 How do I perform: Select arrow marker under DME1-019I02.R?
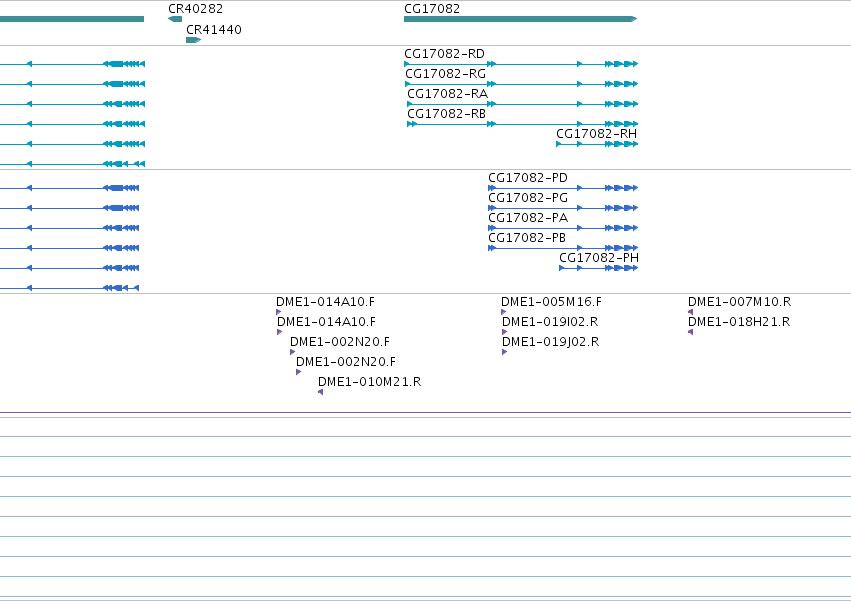pyautogui.click(x=505, y=332)
